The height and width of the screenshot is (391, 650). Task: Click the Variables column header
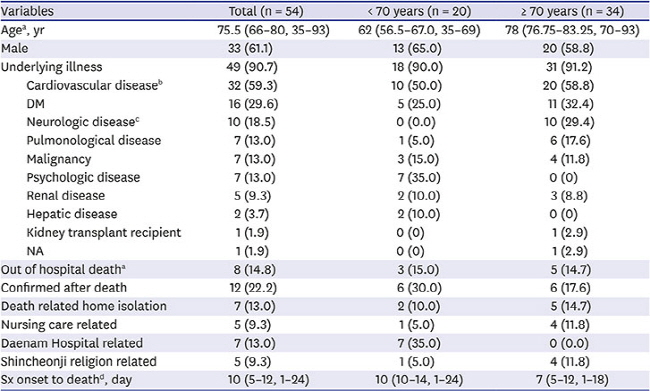tap(27, 11)
